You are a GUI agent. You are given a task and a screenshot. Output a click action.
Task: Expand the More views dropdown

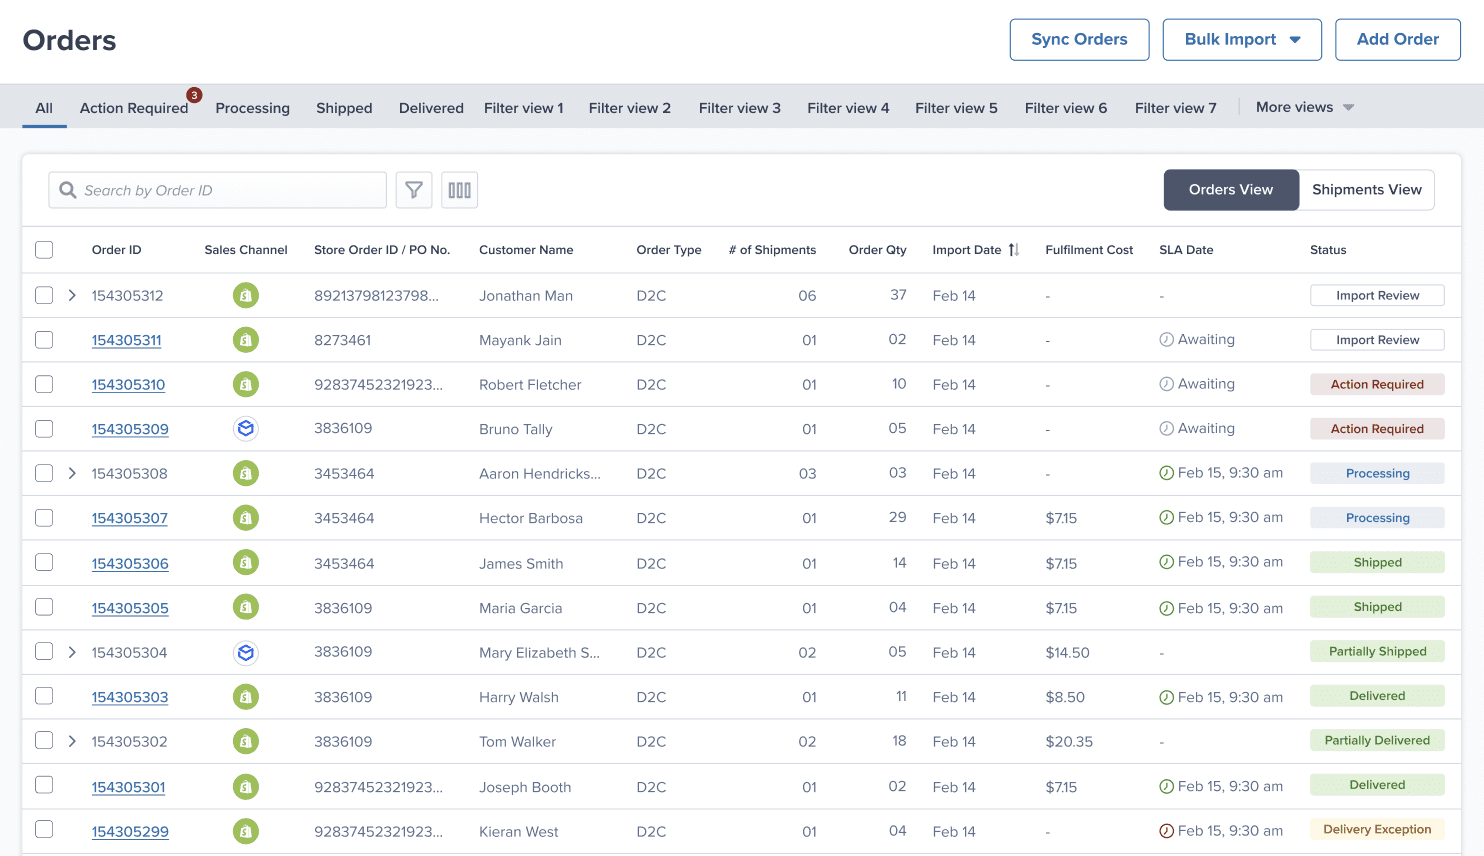(1304, 107)
